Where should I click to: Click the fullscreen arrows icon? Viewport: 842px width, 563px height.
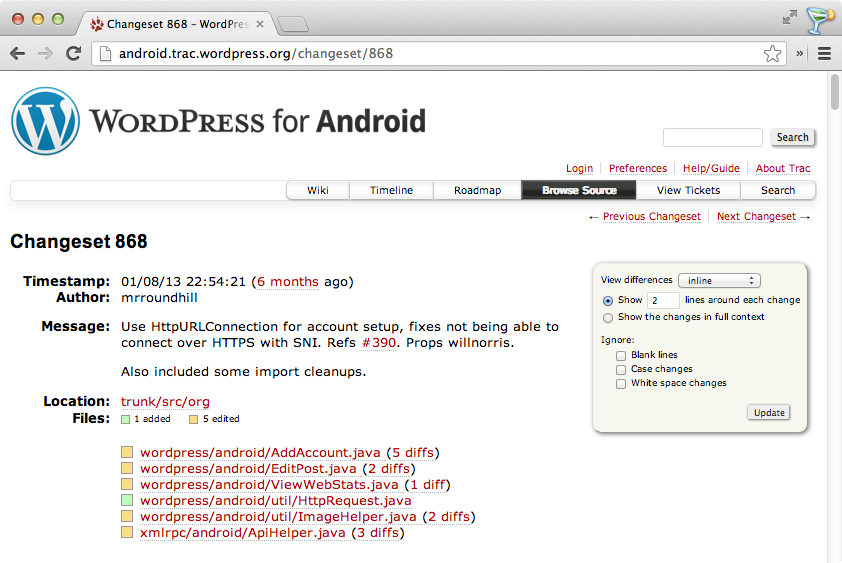(790, 17)
